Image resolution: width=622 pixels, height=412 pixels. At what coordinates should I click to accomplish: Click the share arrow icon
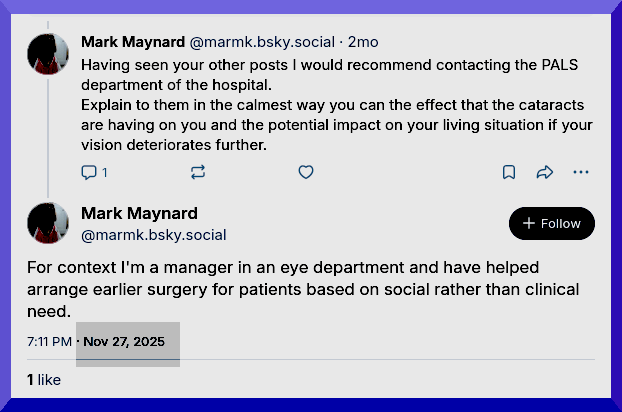(545, 172)
